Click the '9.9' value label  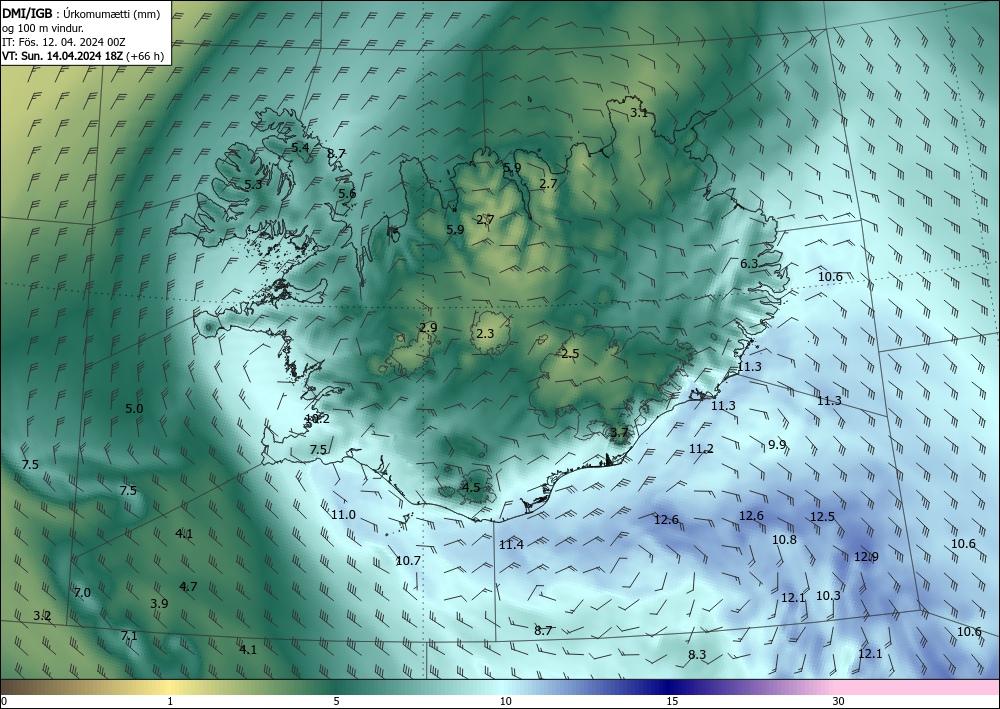(x=777, y=444)
